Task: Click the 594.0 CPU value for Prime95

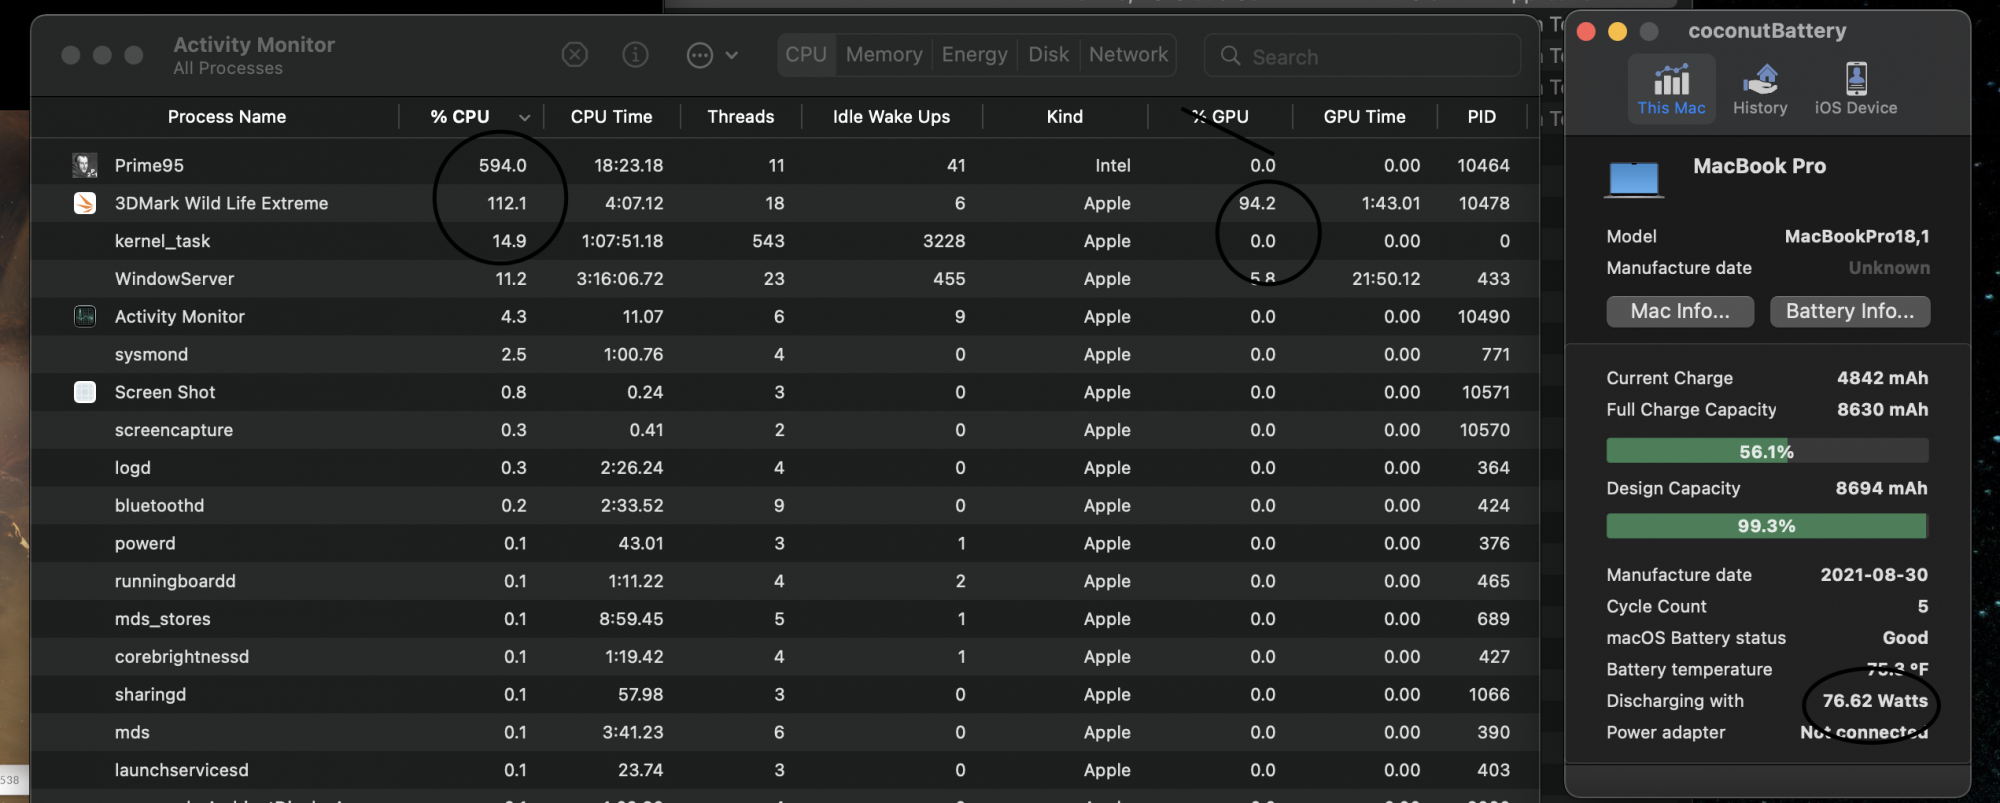Action: click(502, 165)
